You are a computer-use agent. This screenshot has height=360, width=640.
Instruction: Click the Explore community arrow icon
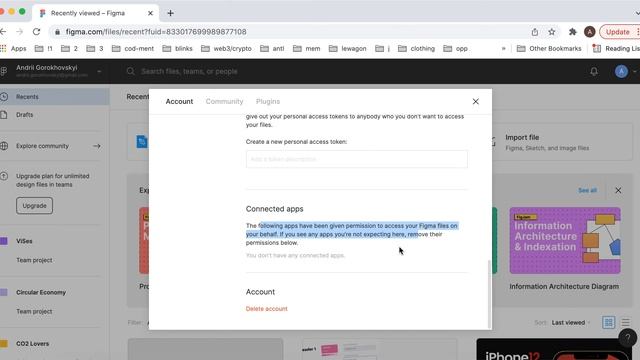pos(97,146)
